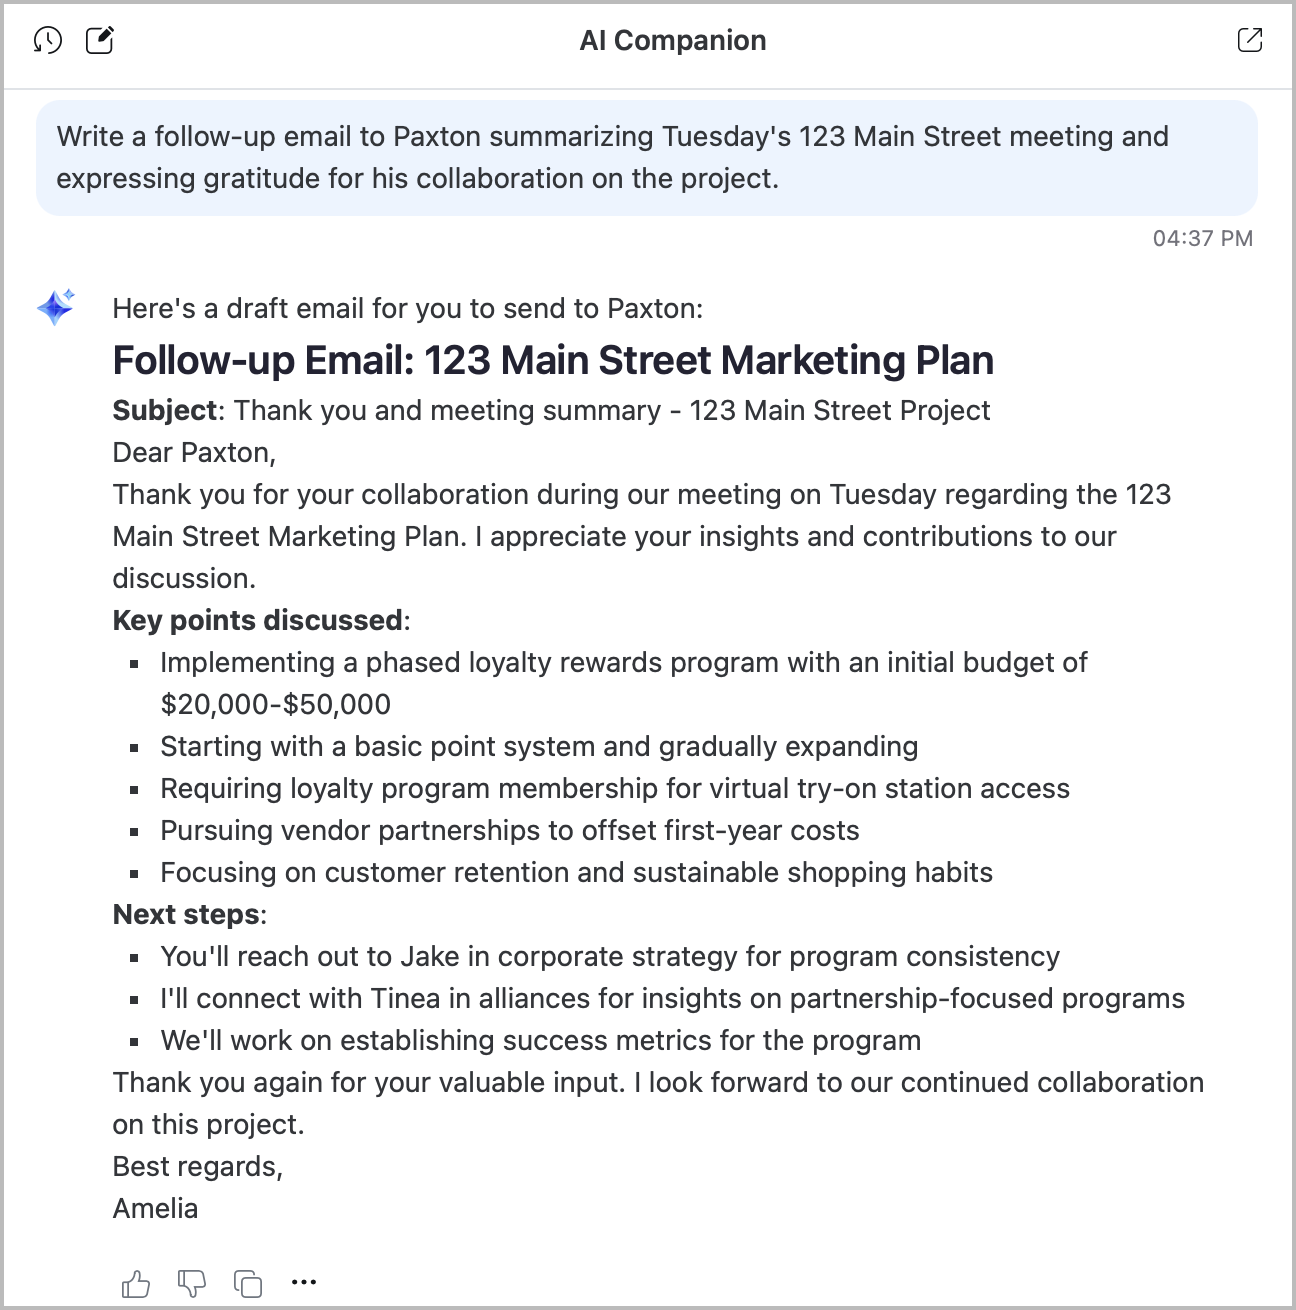The image size is (1296, 1310).
Task: Click the bullet mentioning Jake in corporate strategy
Action: 609,957
